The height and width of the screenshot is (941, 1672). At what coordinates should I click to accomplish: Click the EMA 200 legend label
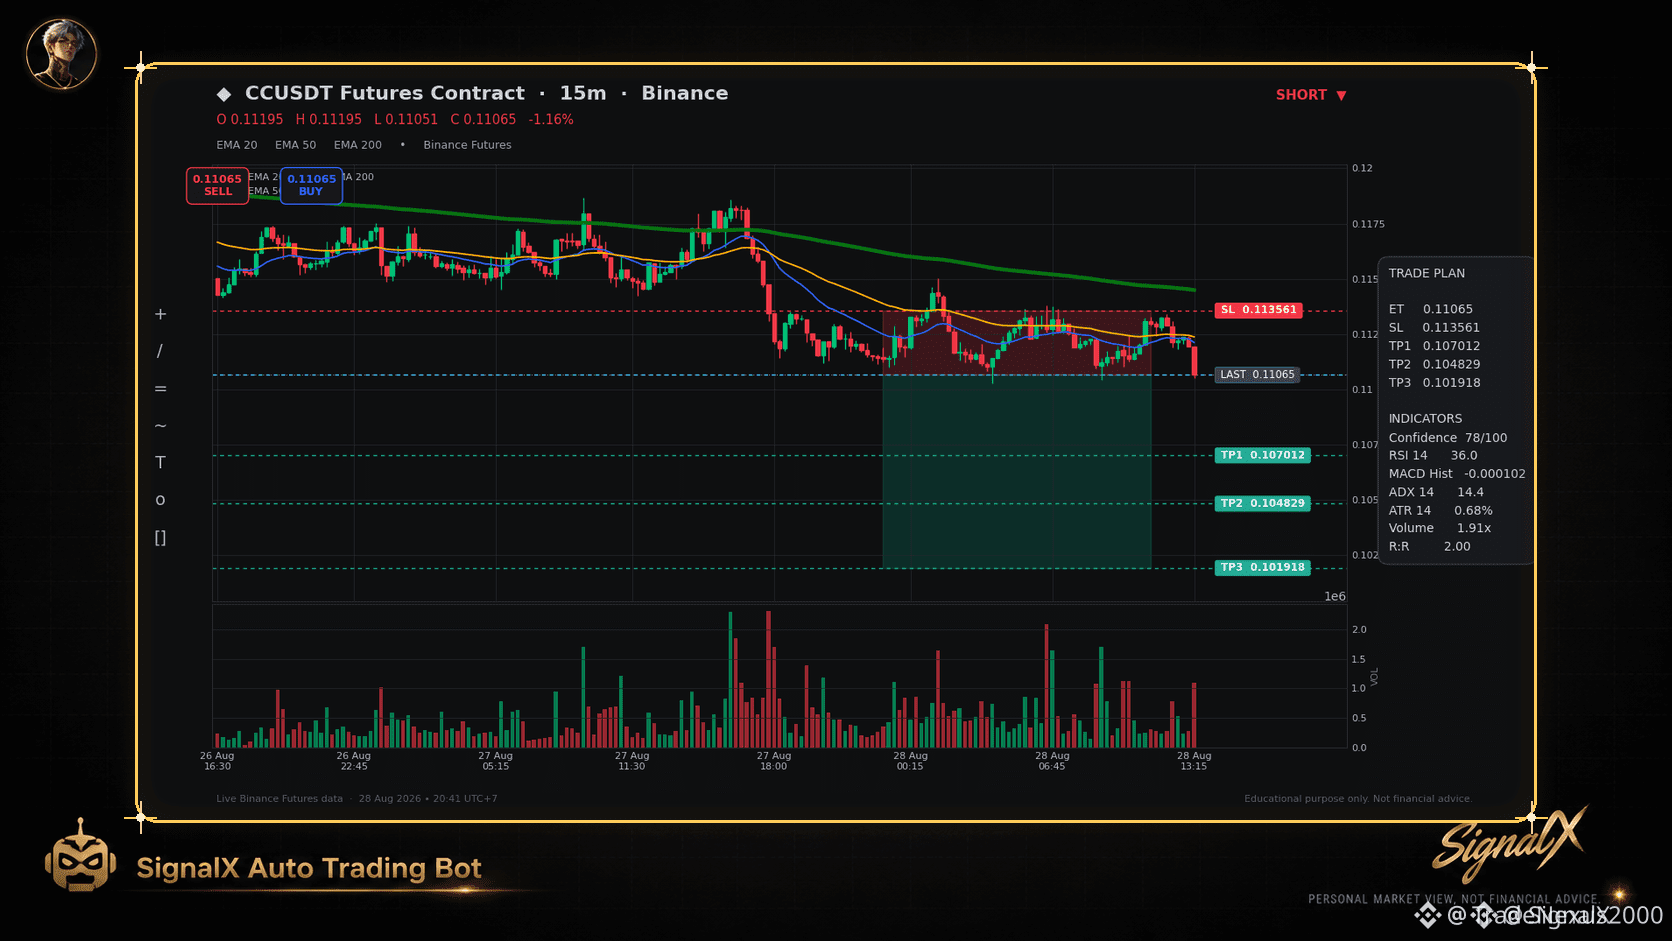(x=358, y=145)
